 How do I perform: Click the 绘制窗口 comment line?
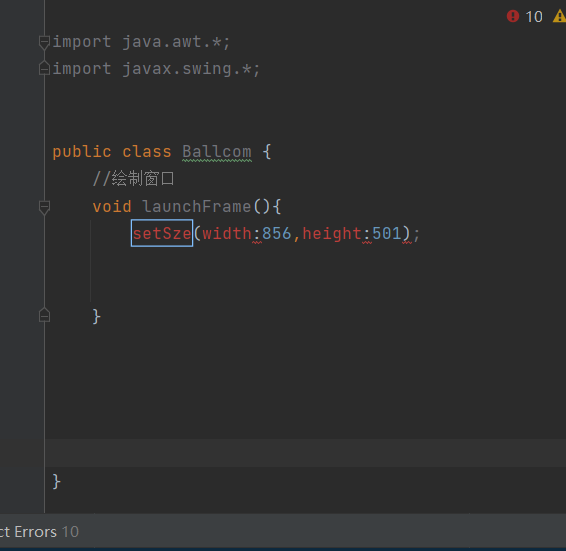(134, 179)
